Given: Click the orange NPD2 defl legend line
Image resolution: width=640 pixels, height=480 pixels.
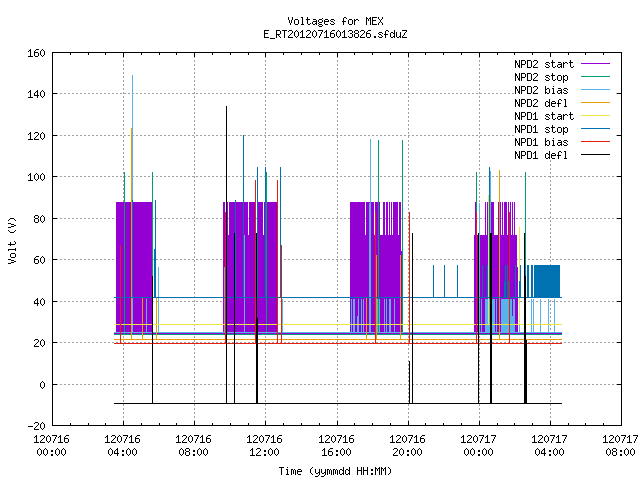Looking at the screenshot, I should (596, 102).
